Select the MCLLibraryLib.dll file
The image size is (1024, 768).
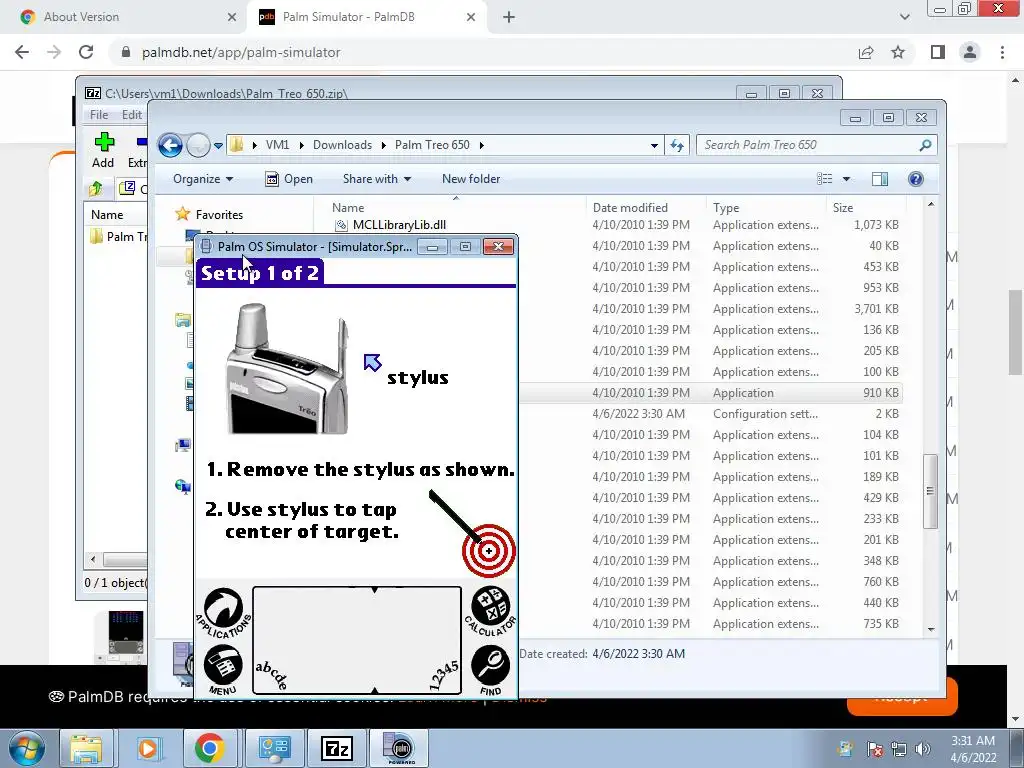point(399,225)
